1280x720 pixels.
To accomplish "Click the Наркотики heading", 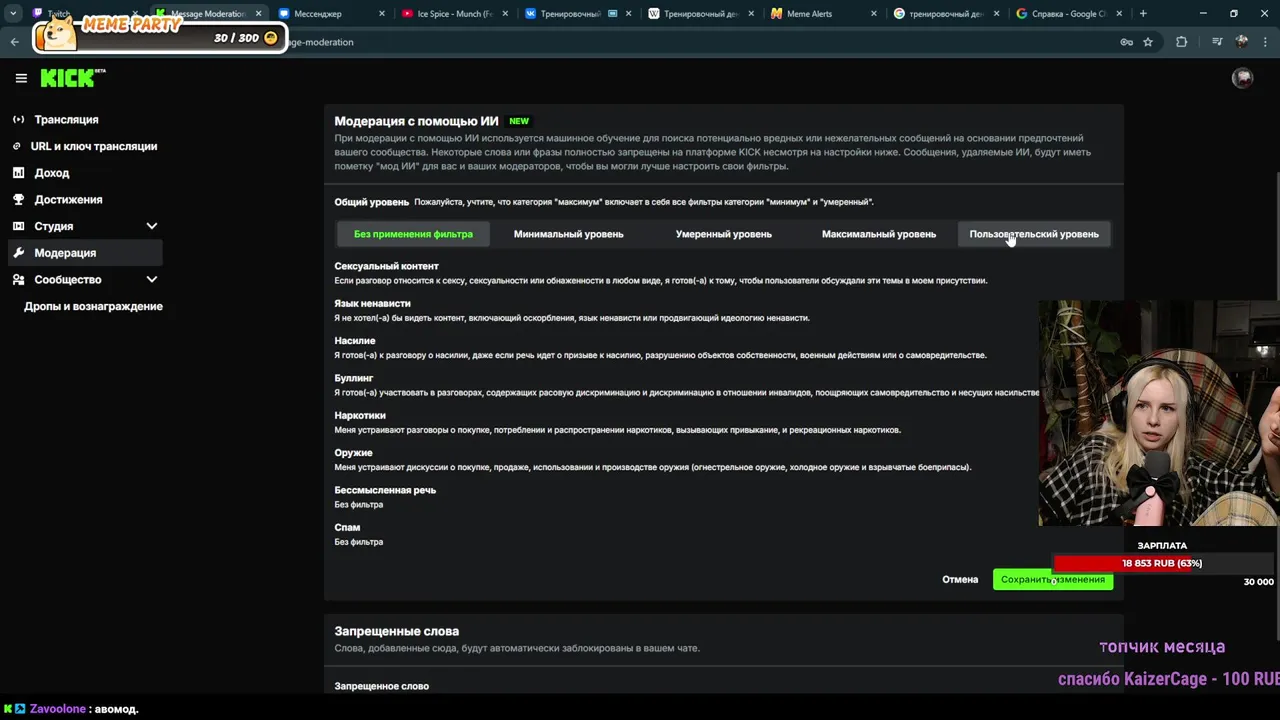I will point(360,415).
